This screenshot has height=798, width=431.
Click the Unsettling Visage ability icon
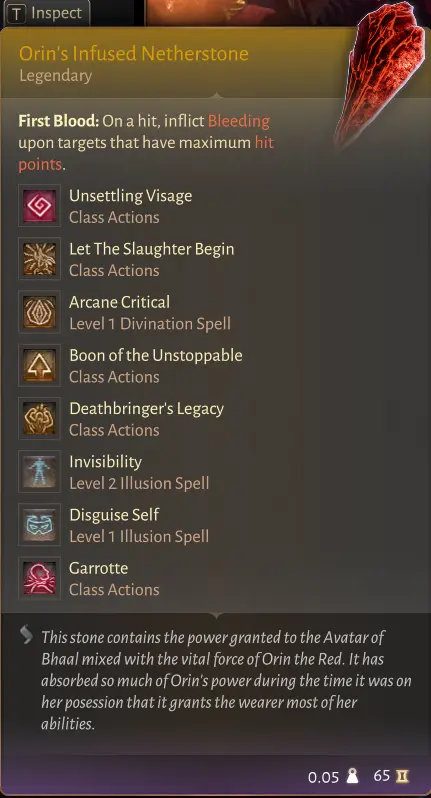click(40, 206)
